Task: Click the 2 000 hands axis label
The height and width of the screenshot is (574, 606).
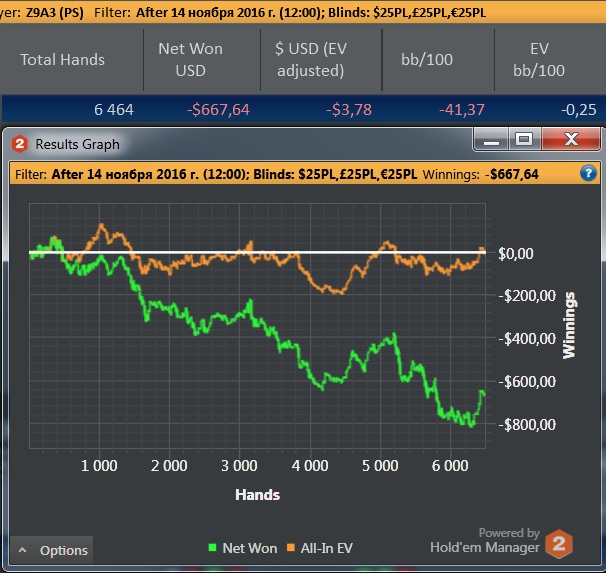Action: click(x=169, y=465)
